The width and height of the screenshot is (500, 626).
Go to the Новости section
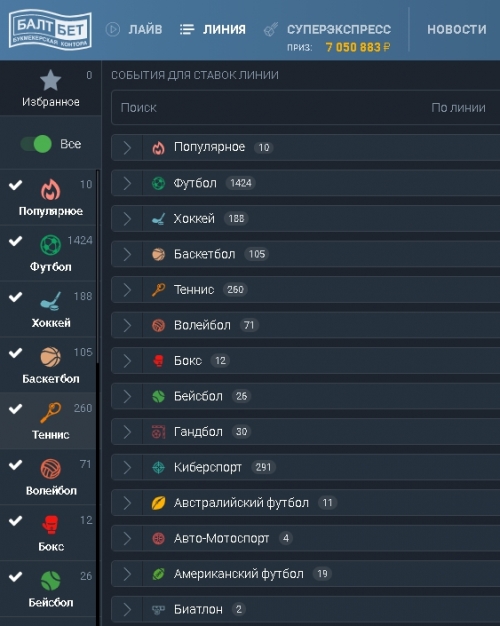tap(457, 30)
